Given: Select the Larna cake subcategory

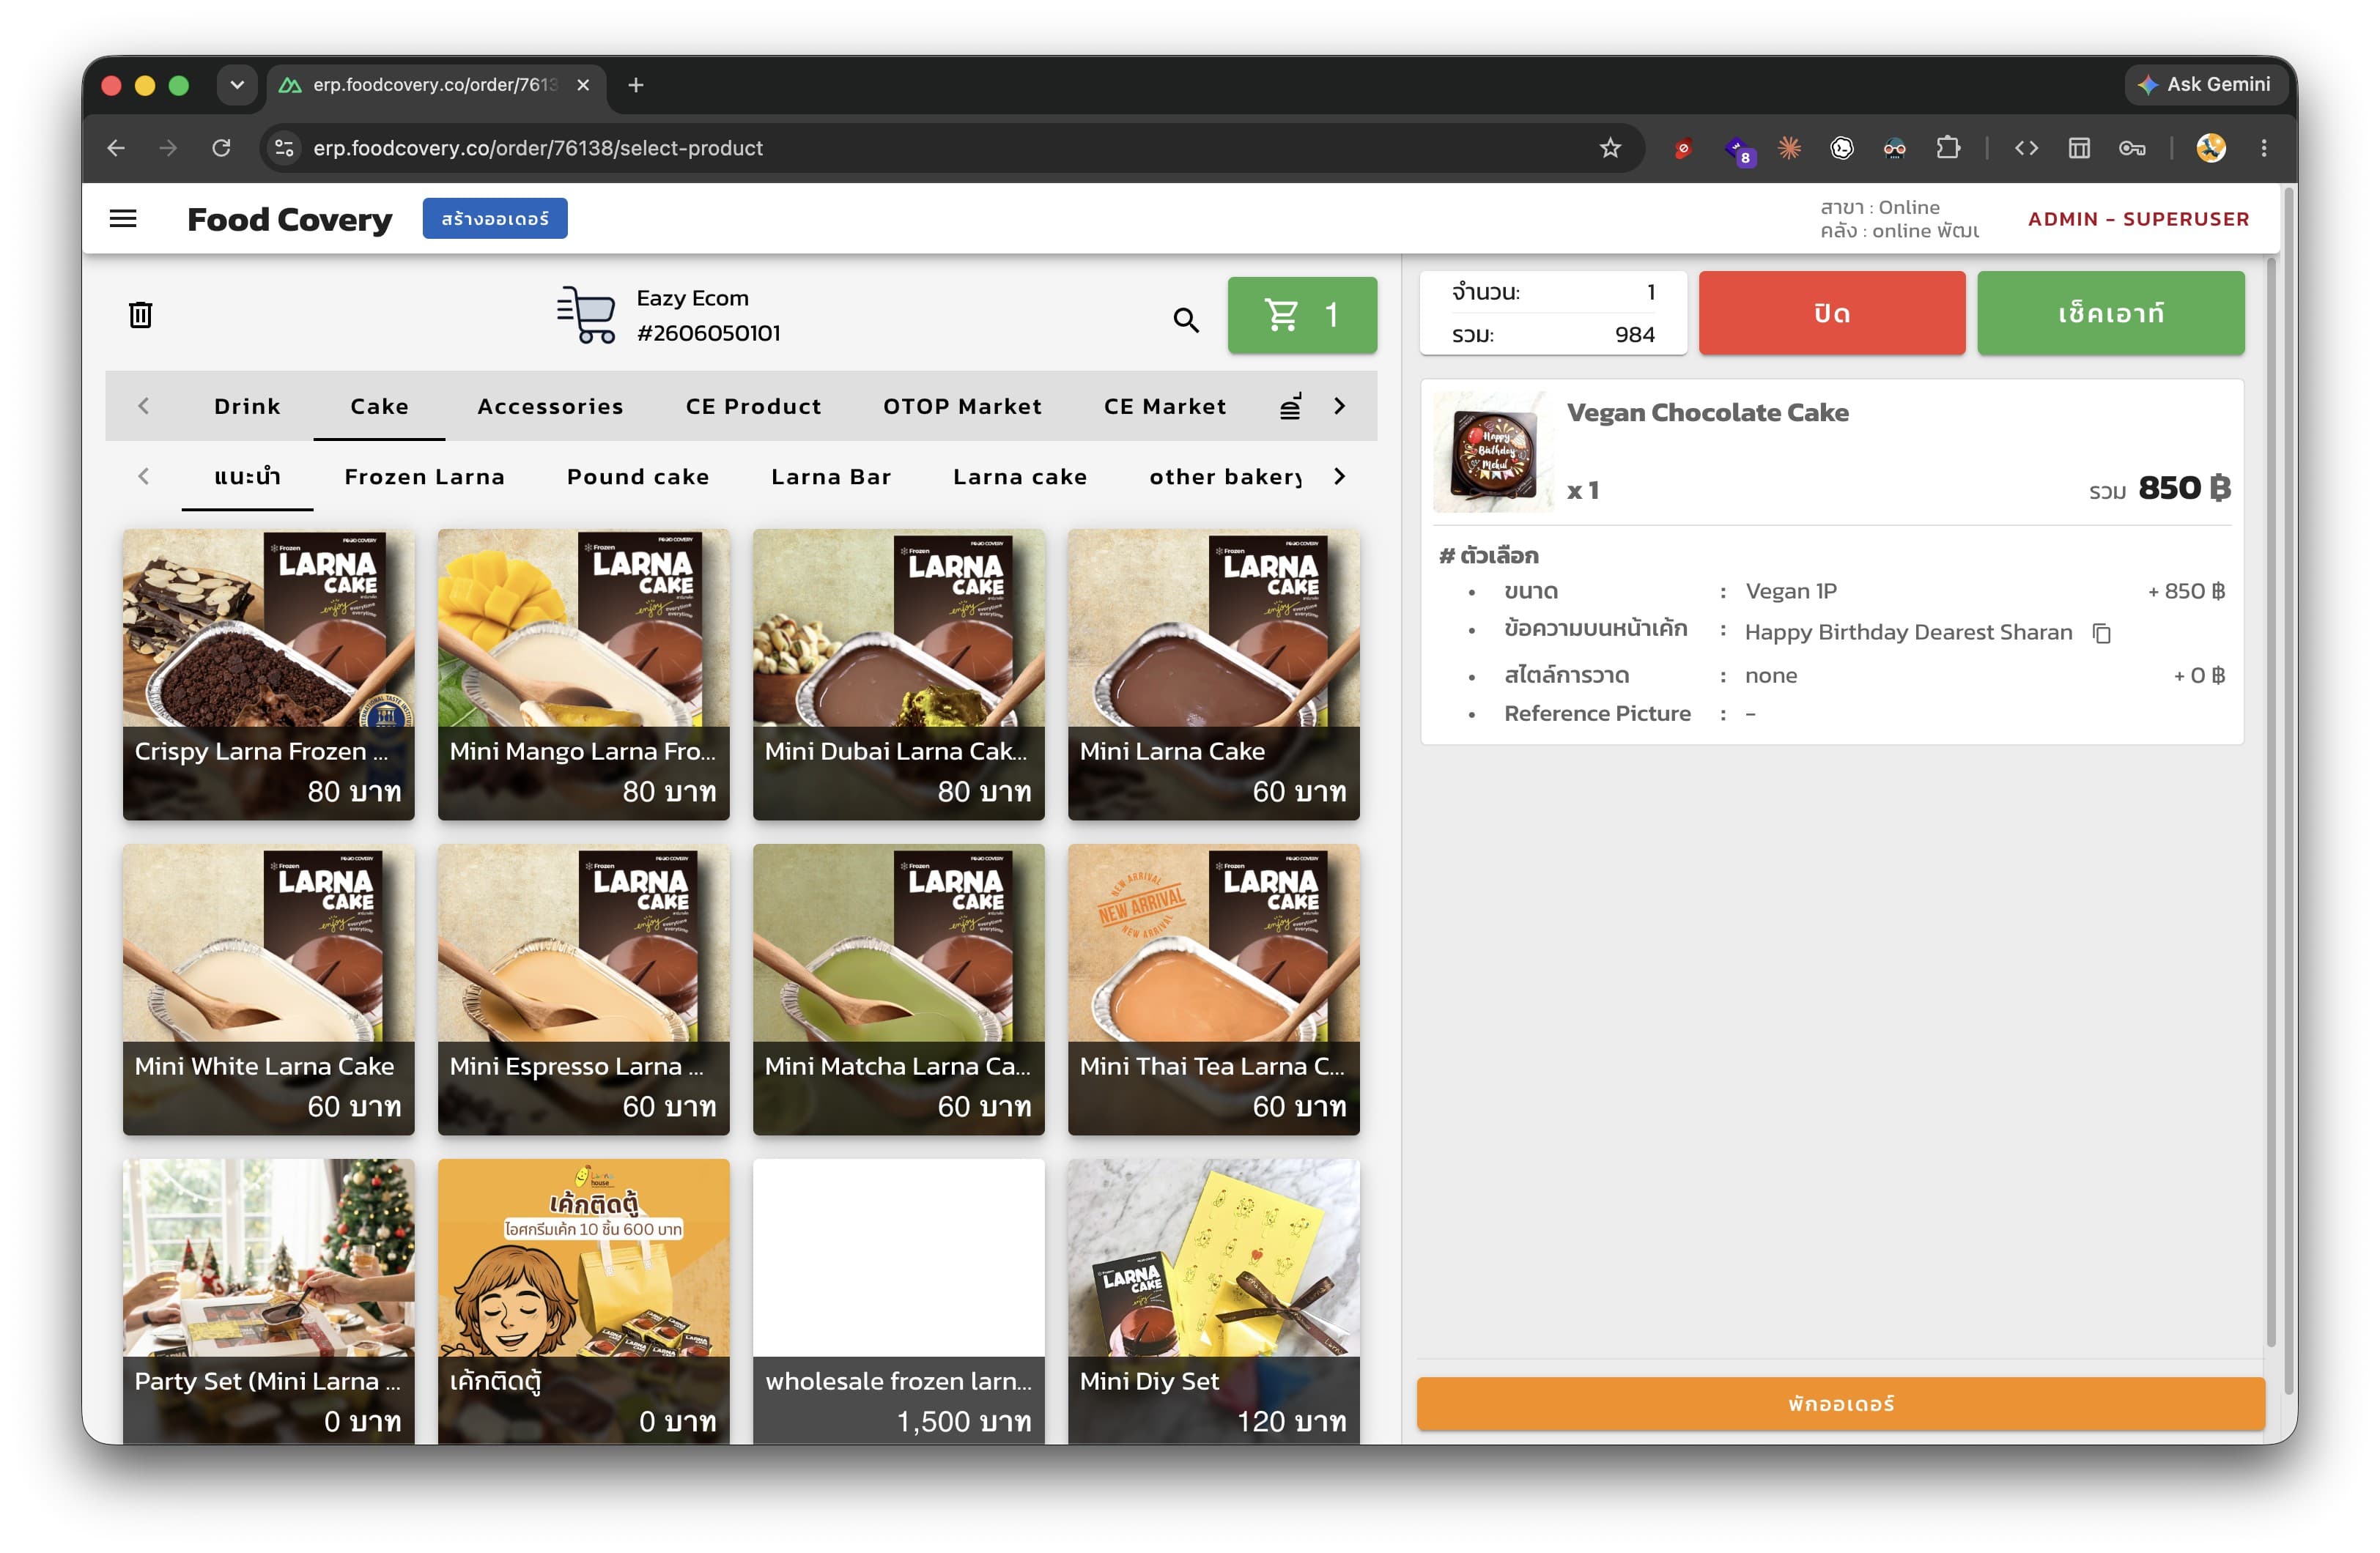Looking at the screenshot, I should click(x=1020, y=477).
